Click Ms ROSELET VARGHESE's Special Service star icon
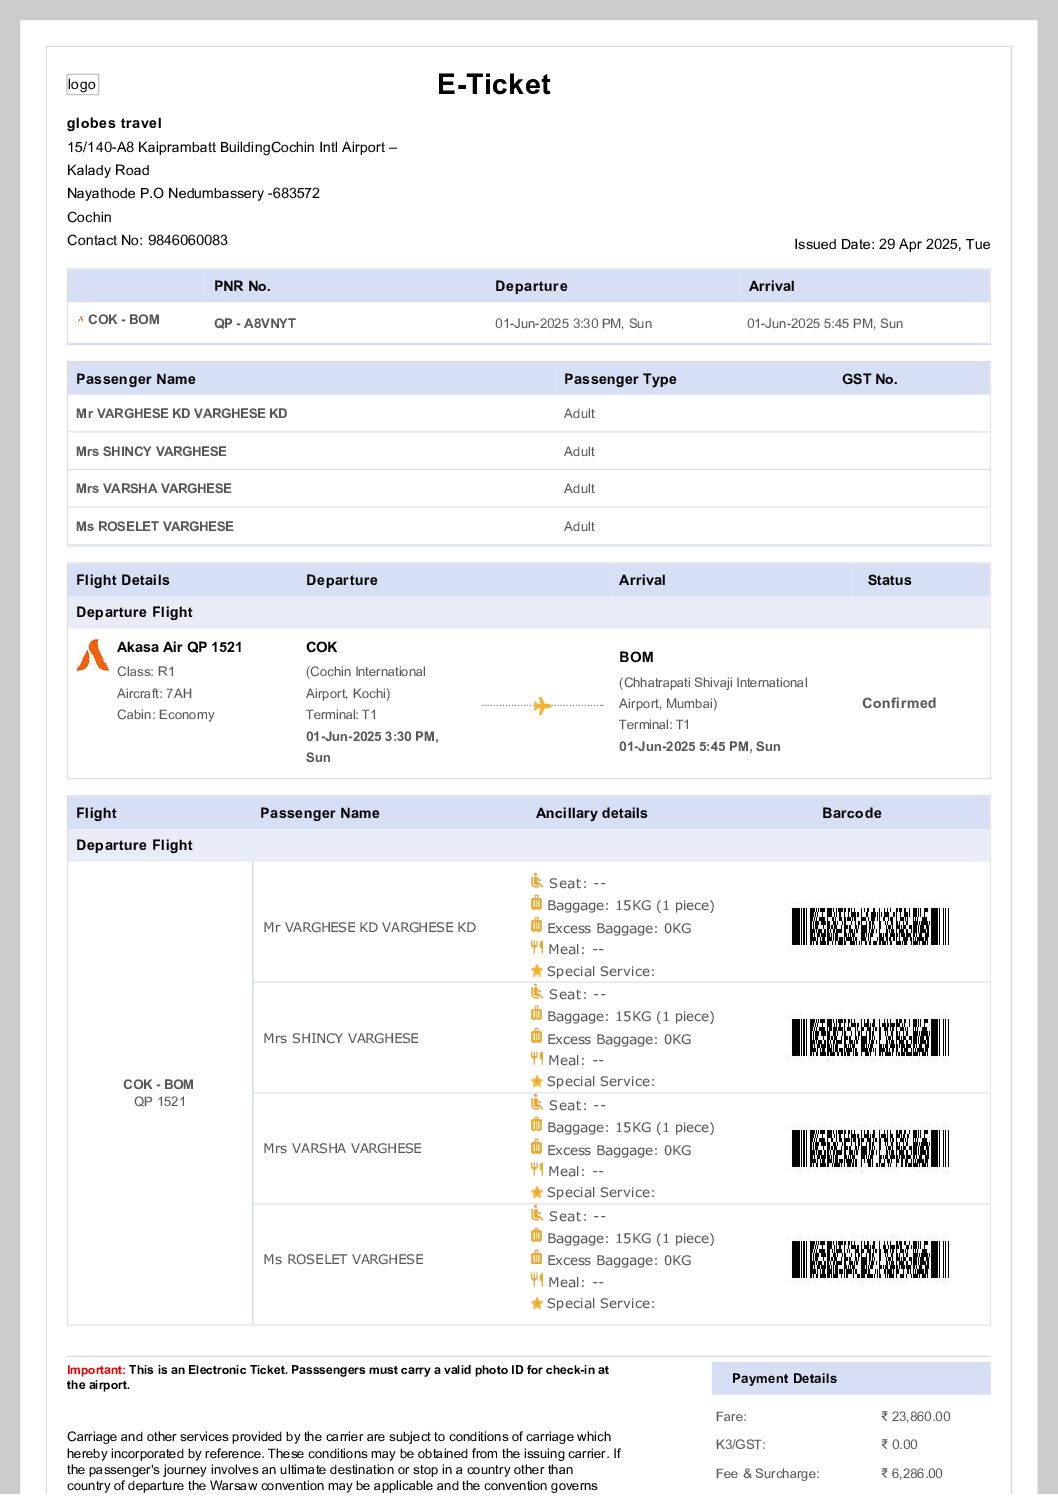The image size is (1058, 1497). [x=537, y=1303]
